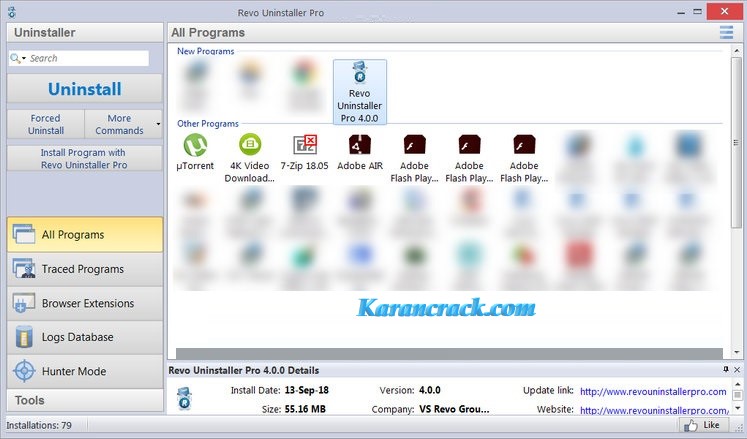Click the thumbs-up Like button
The height and width of the screenshot is (439, 747).
pos(702,425)
